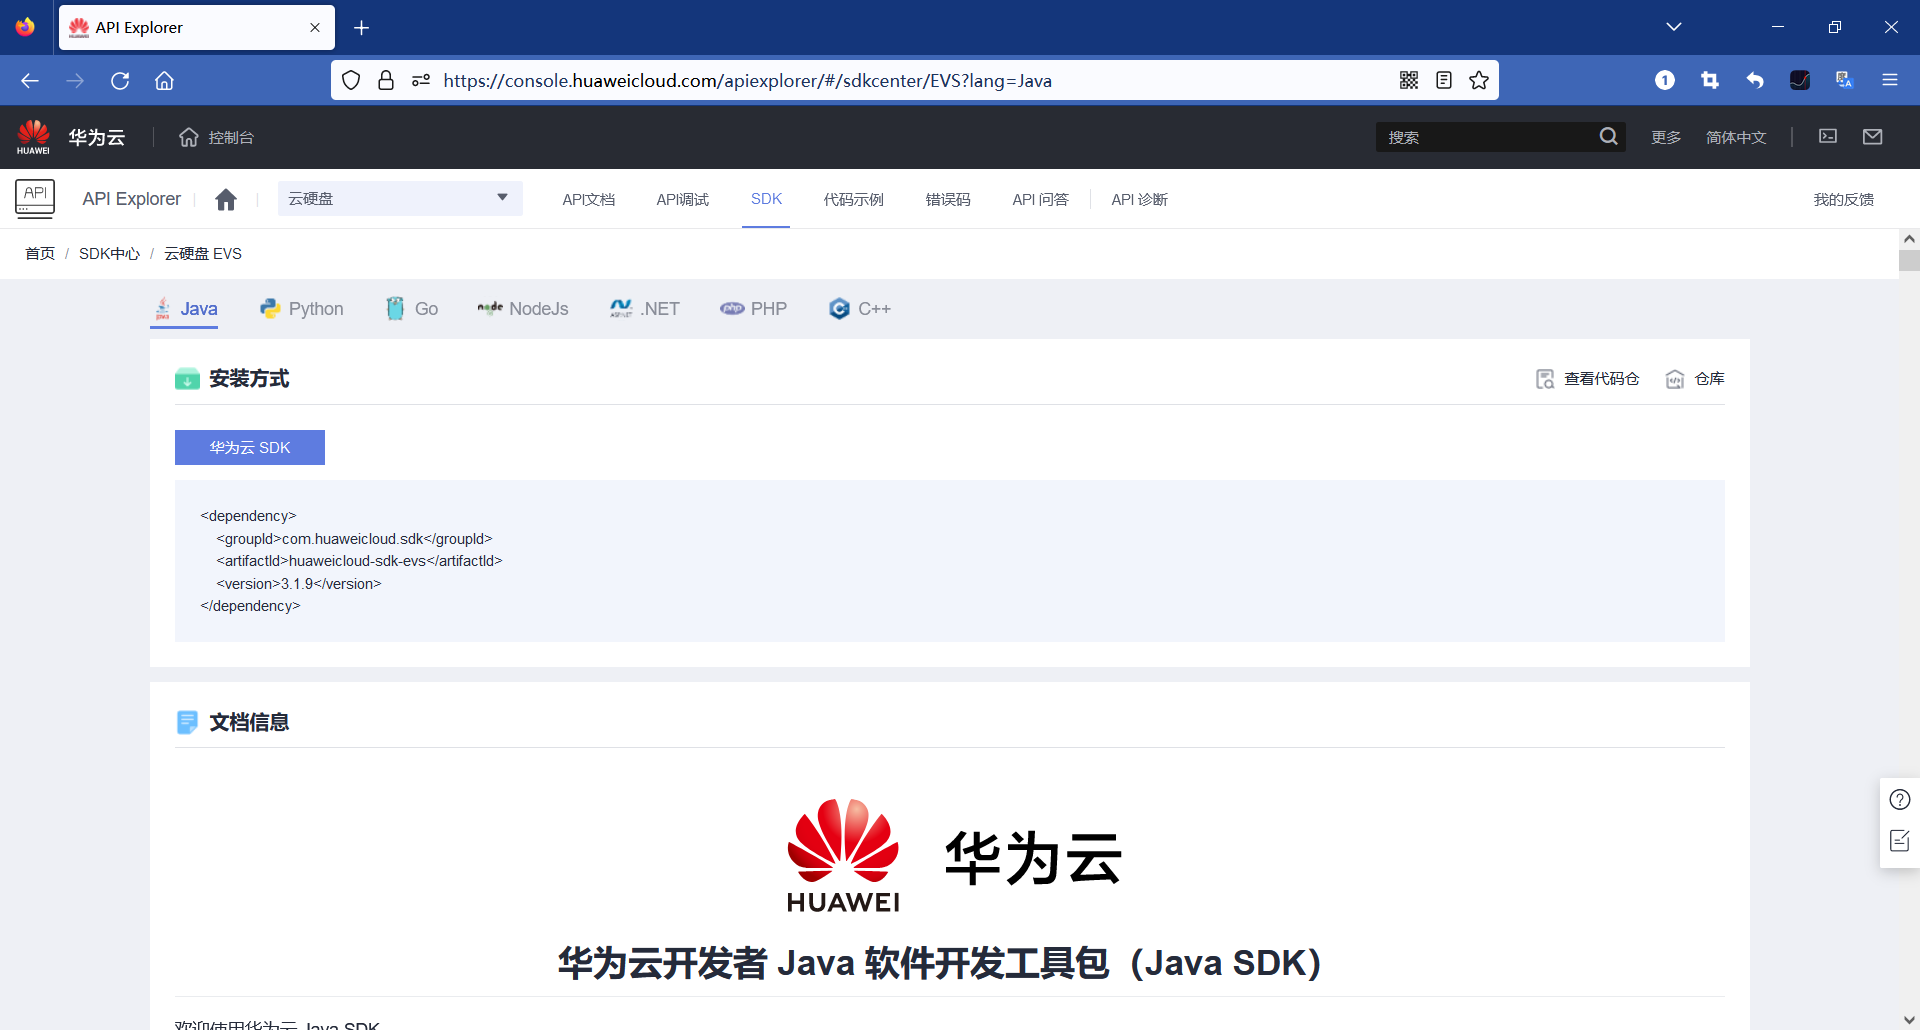Click the 华为云 SDK button
Viewport: 1920px width, 1030px height.
coord(249,447)
